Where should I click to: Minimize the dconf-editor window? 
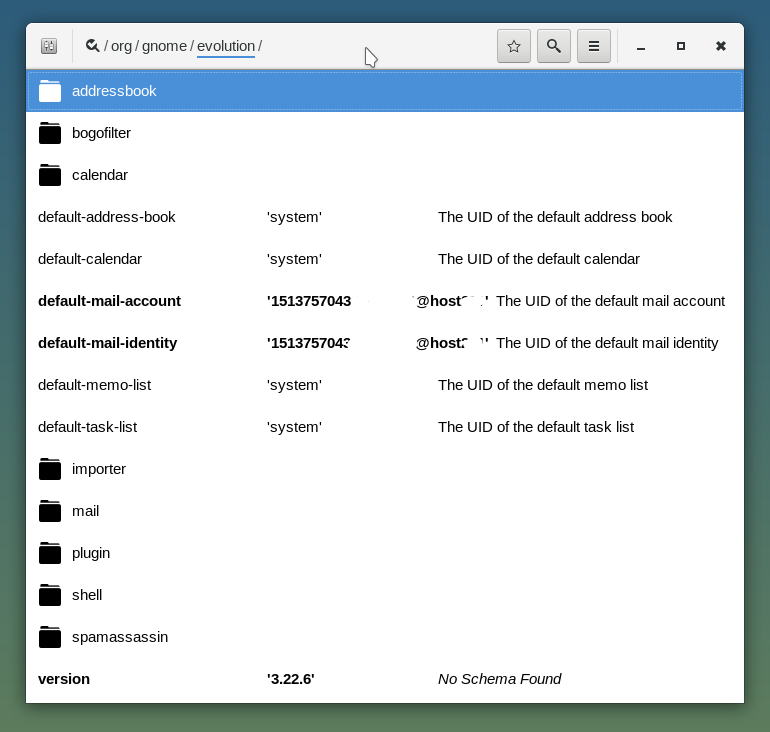pyautogui.click(x=640, y=46)
